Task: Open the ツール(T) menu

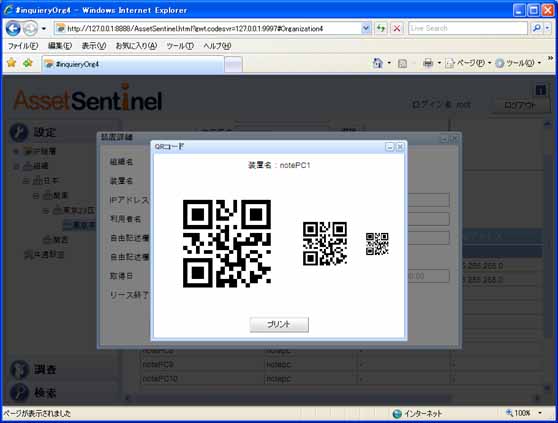Action: pyautogui.click(x=180, y=46)
